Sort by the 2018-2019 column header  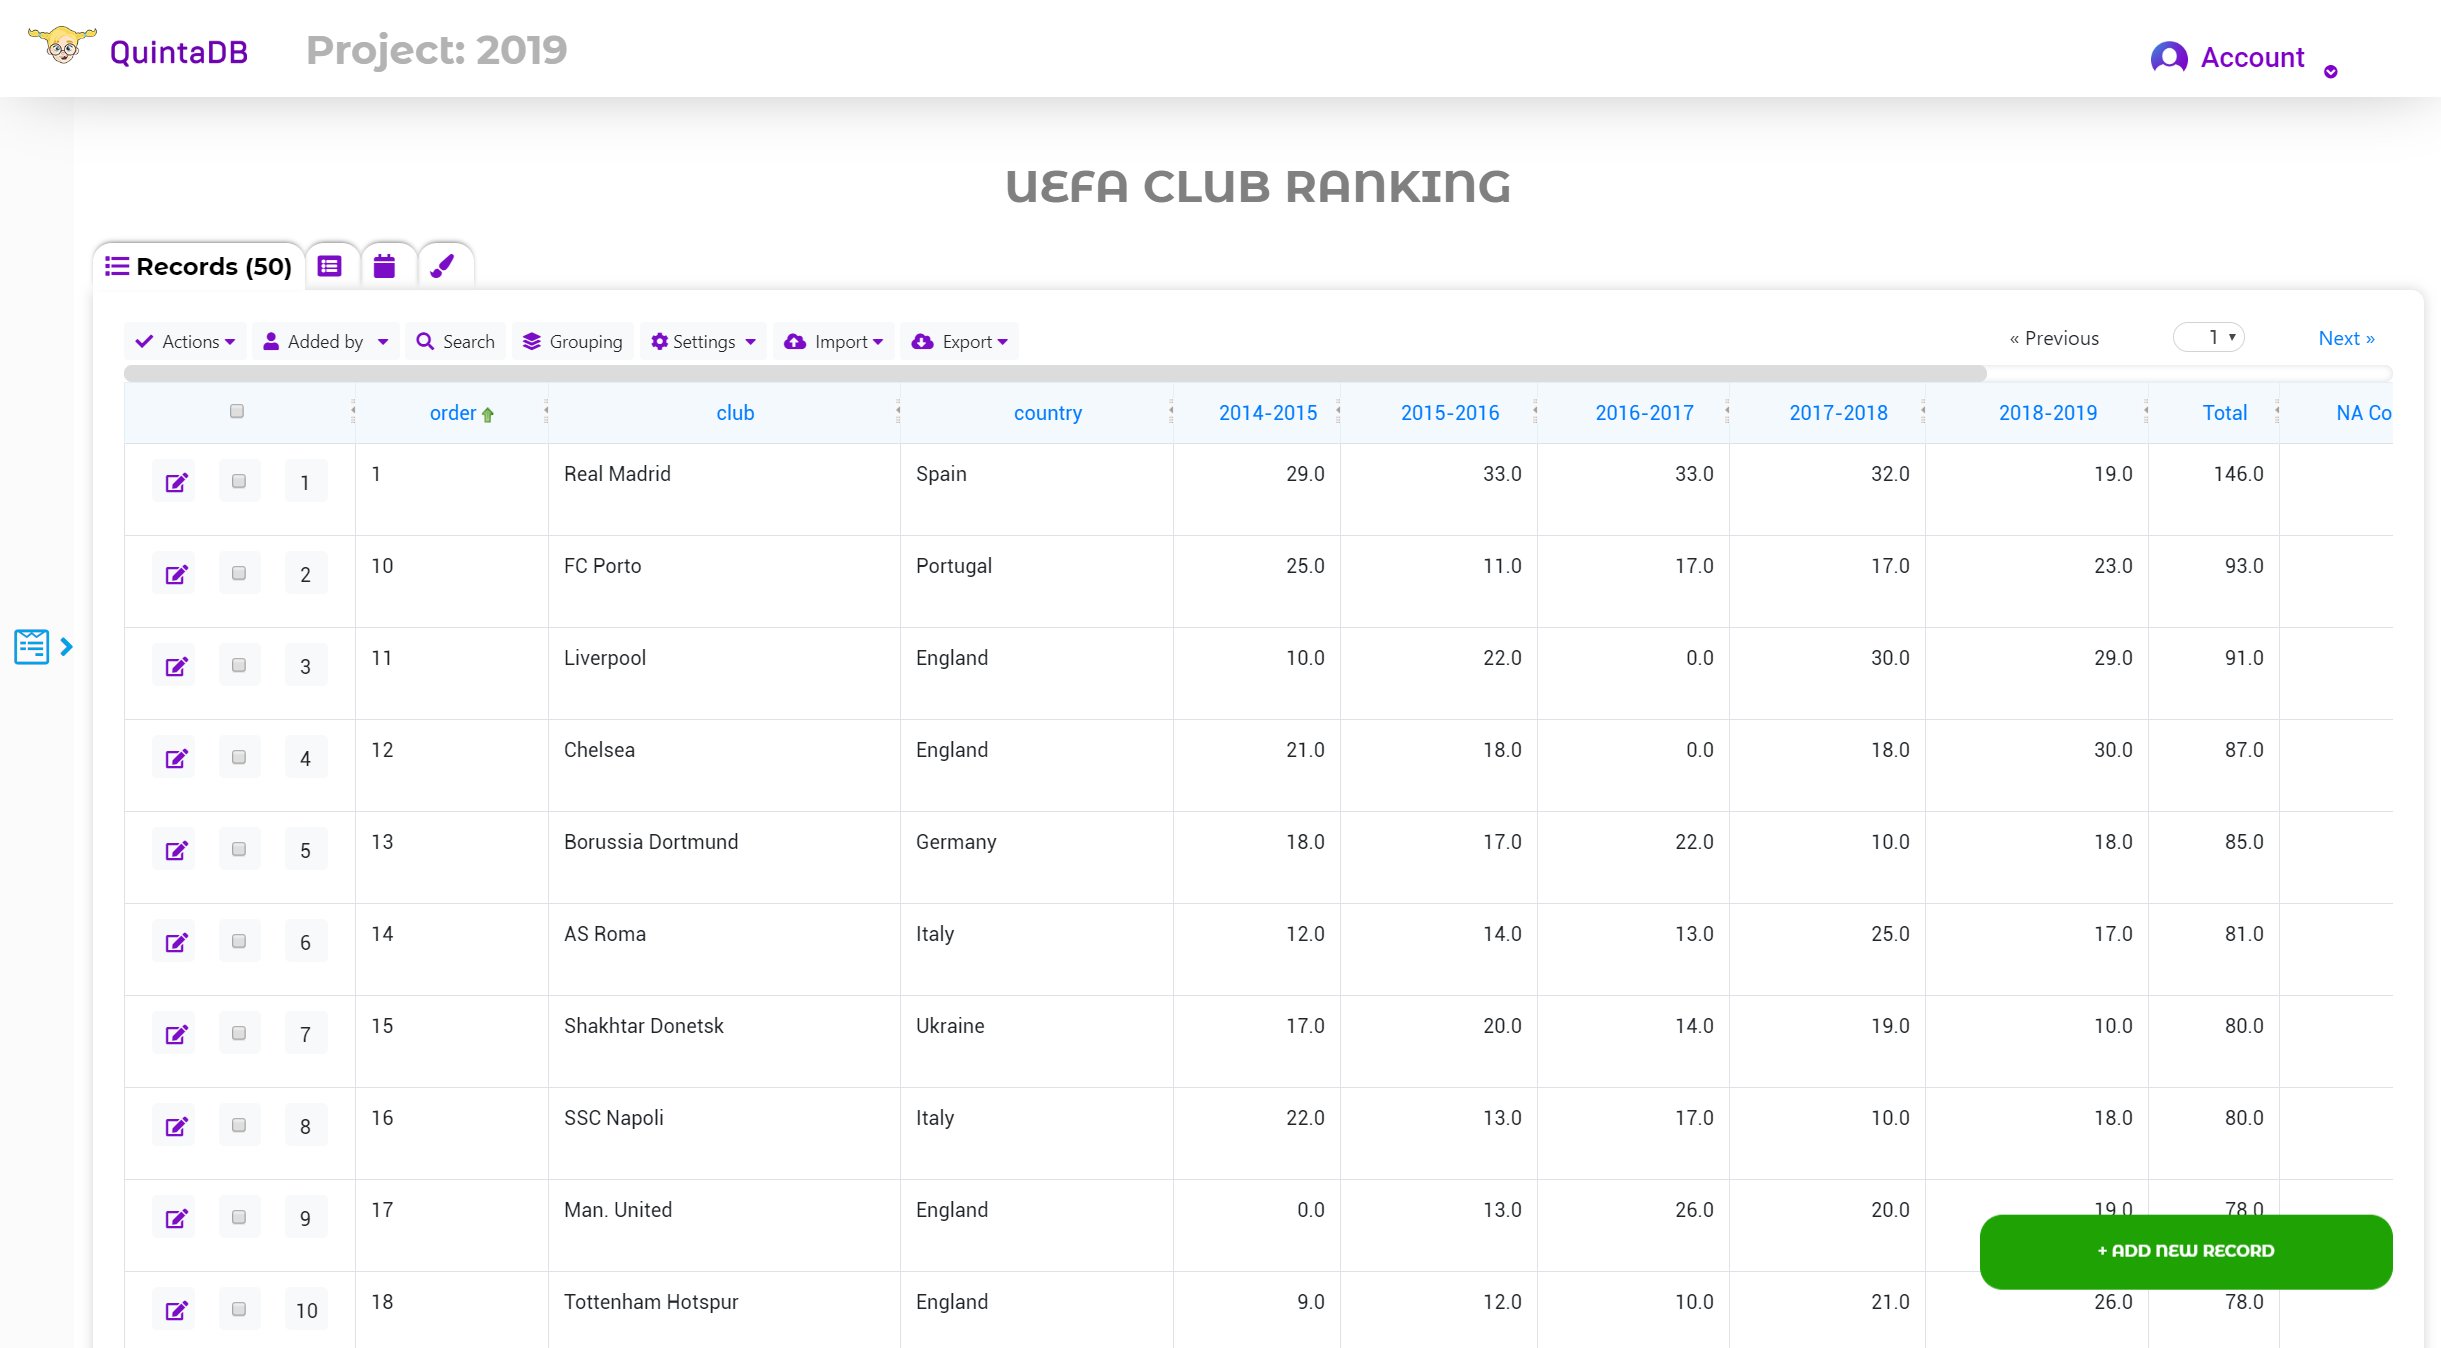tap(2047, 413)
